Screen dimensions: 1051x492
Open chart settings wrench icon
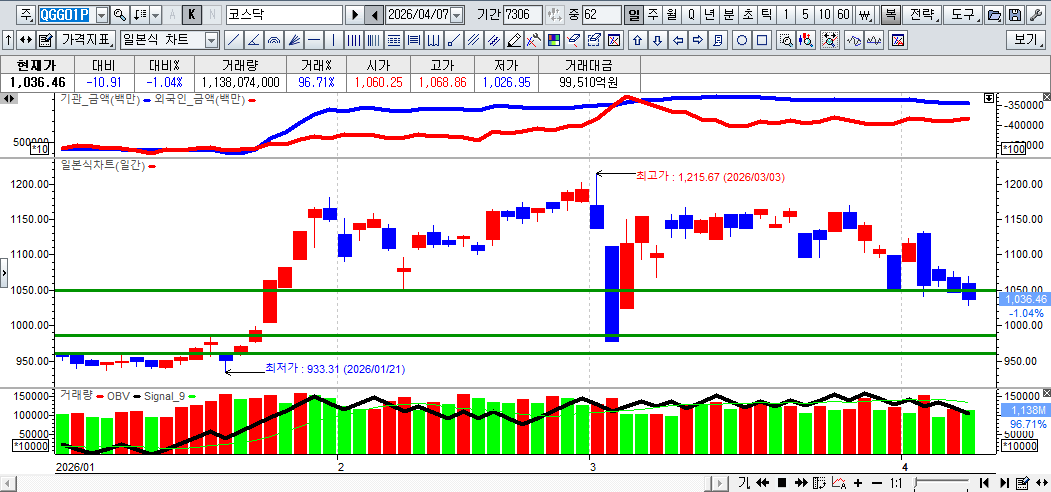1034,15
